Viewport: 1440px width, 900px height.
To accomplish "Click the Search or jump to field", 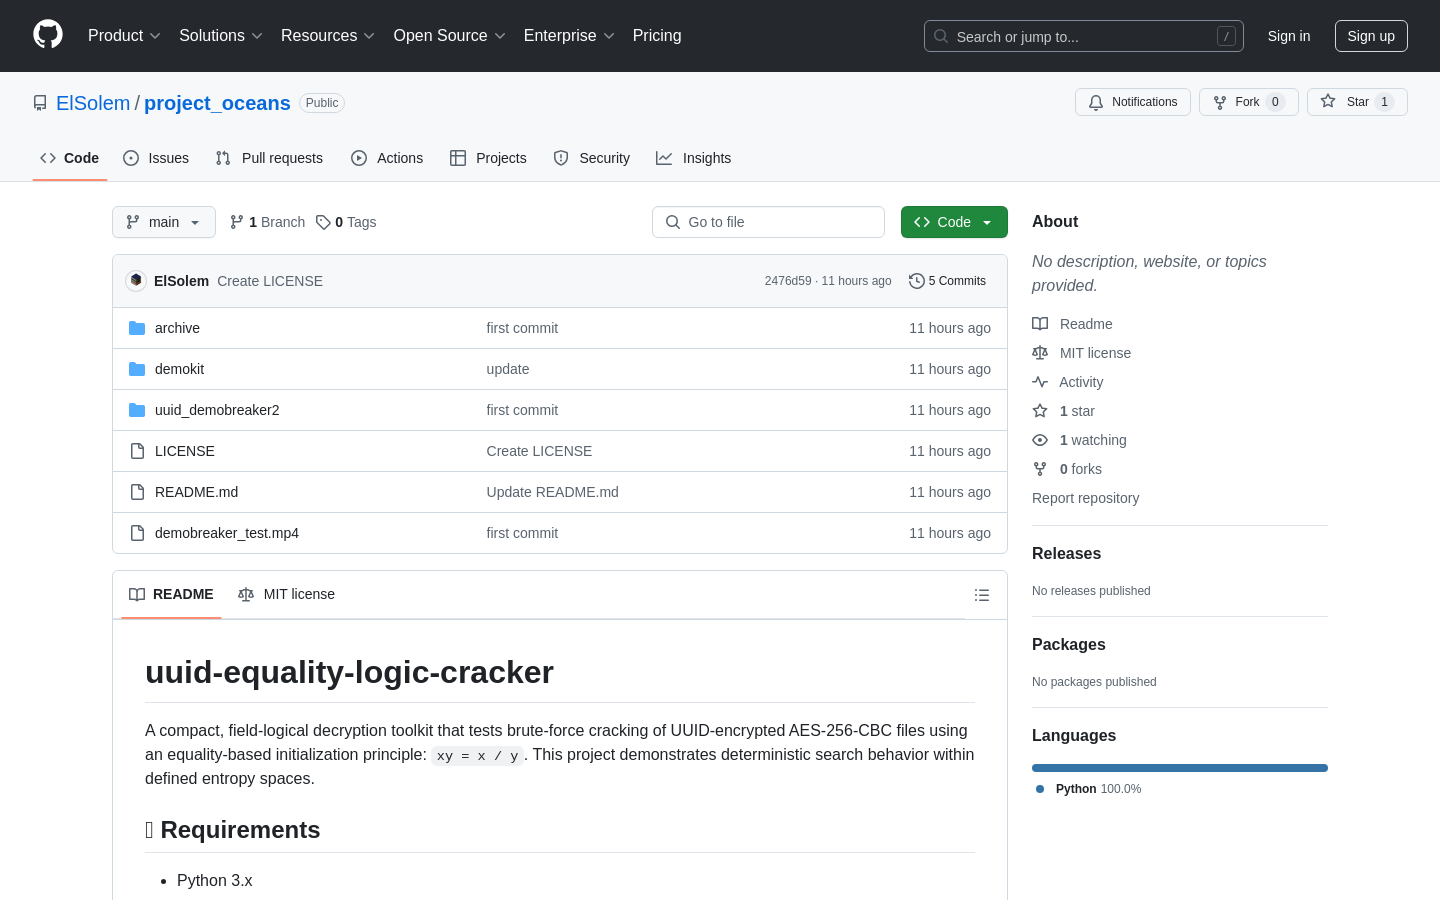I will point(1084,36).
